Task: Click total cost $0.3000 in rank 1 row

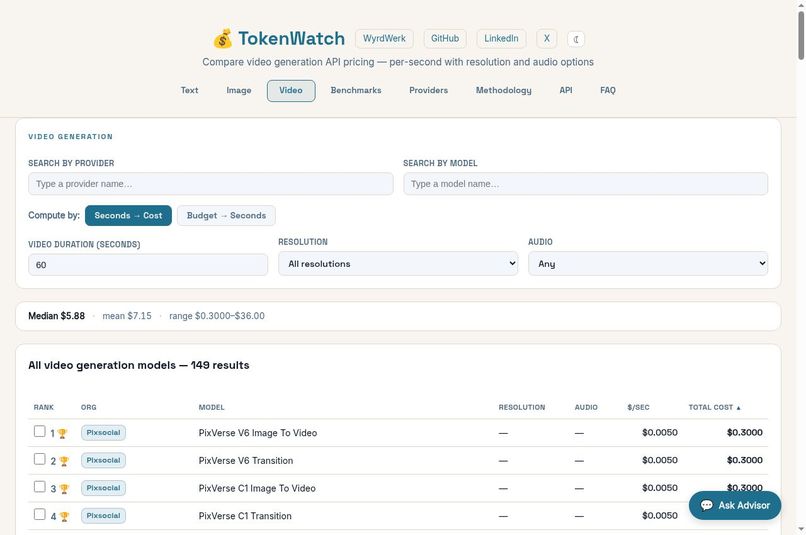Action: (x=744, y=433)
